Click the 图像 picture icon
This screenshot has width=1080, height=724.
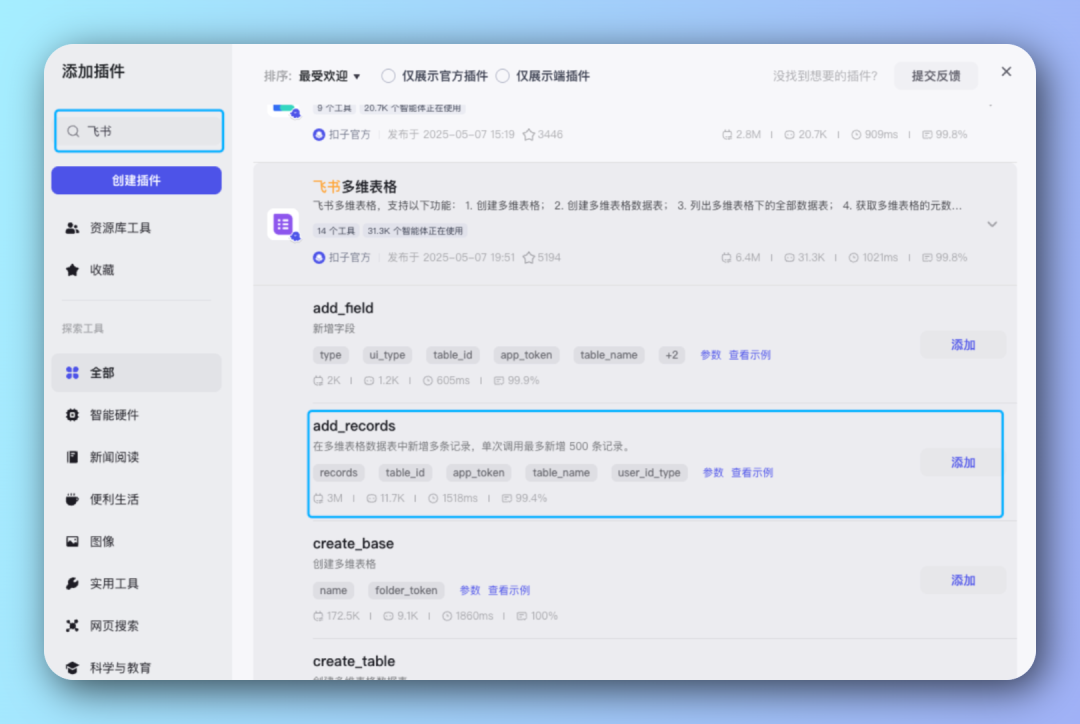pos(72,541)
